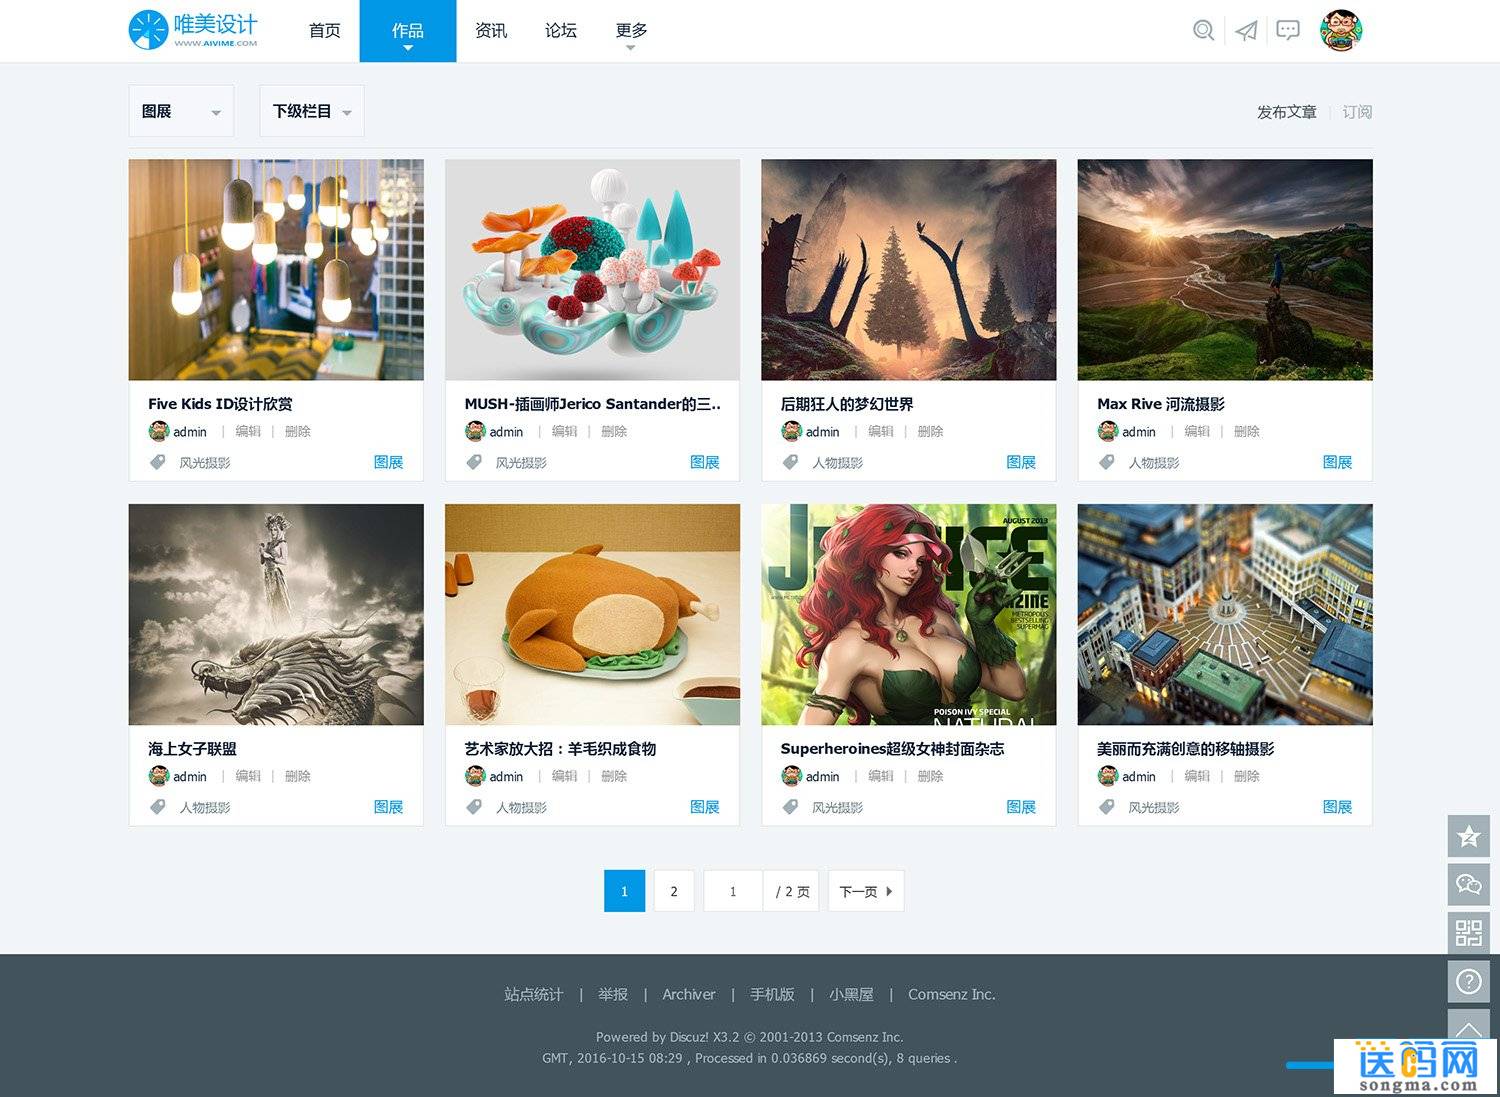Open the chat messages icon

1288,31
